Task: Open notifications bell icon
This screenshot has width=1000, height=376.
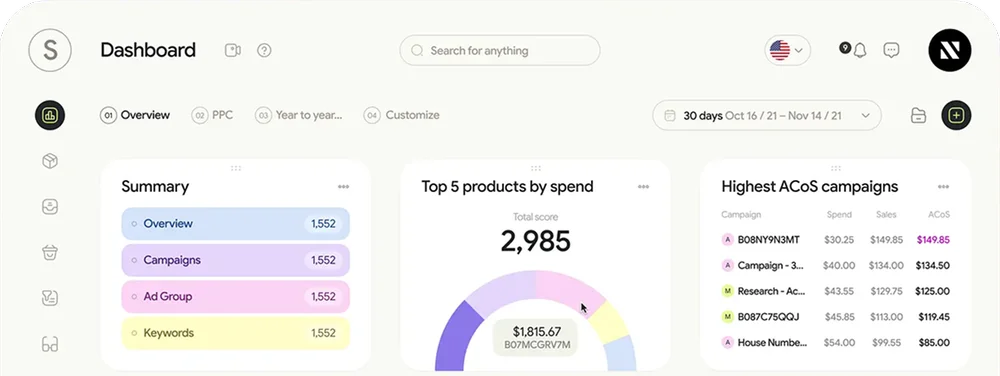Action: 860,50
